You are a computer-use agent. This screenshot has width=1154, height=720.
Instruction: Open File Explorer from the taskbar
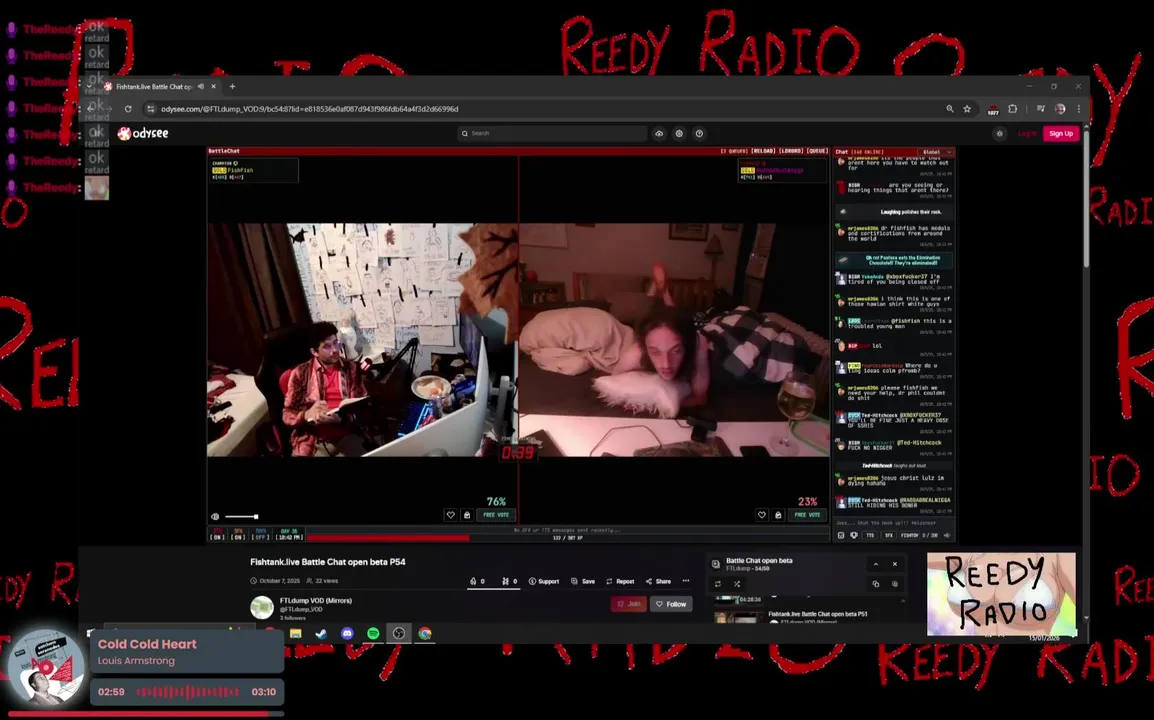point(295,633)
